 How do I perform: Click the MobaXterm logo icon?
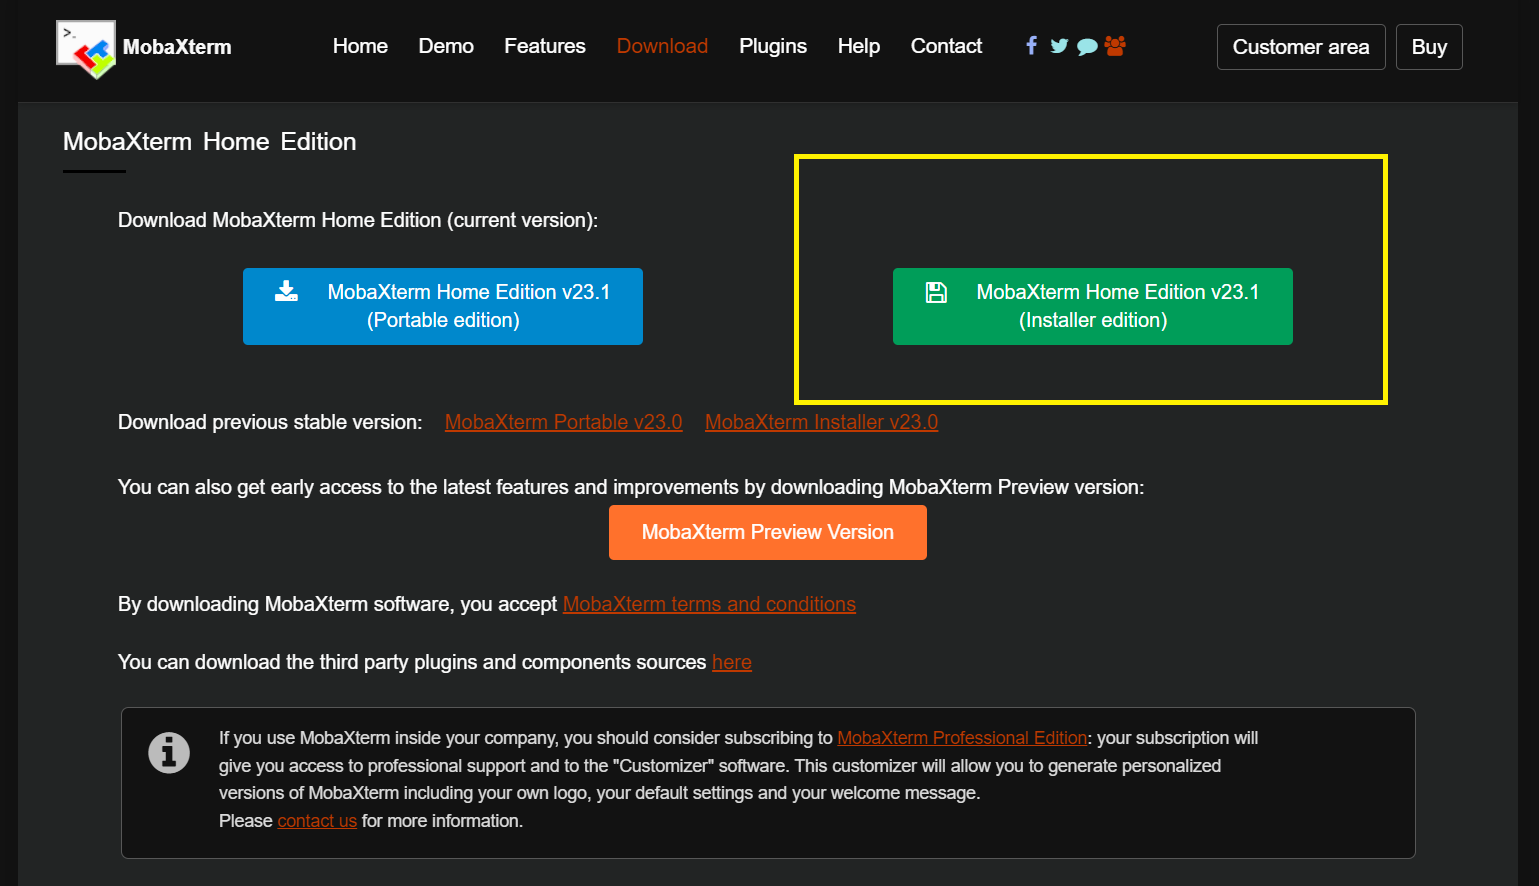point(86,49)
